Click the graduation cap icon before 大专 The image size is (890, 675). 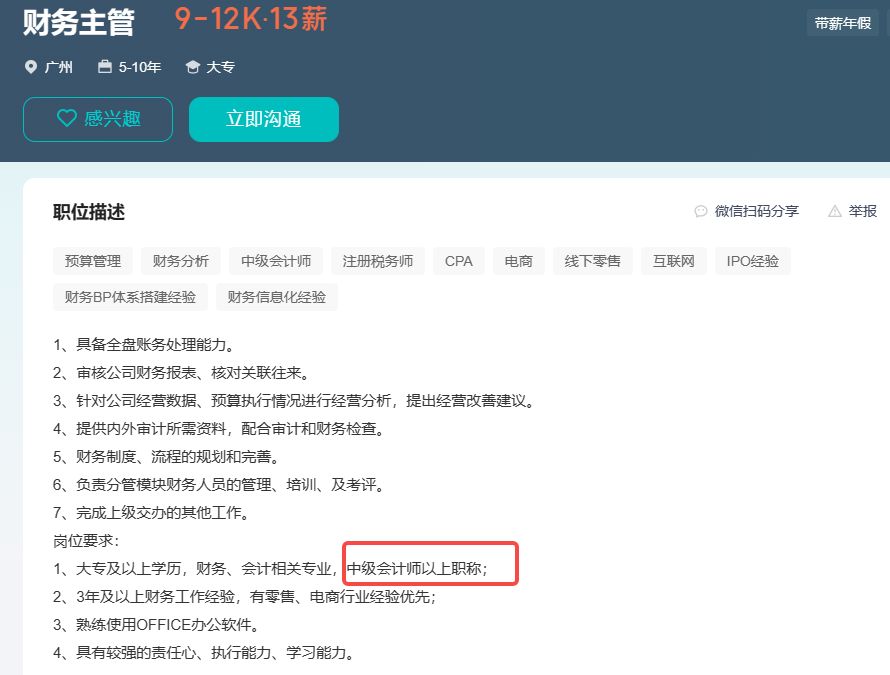[x=191, y=67]
